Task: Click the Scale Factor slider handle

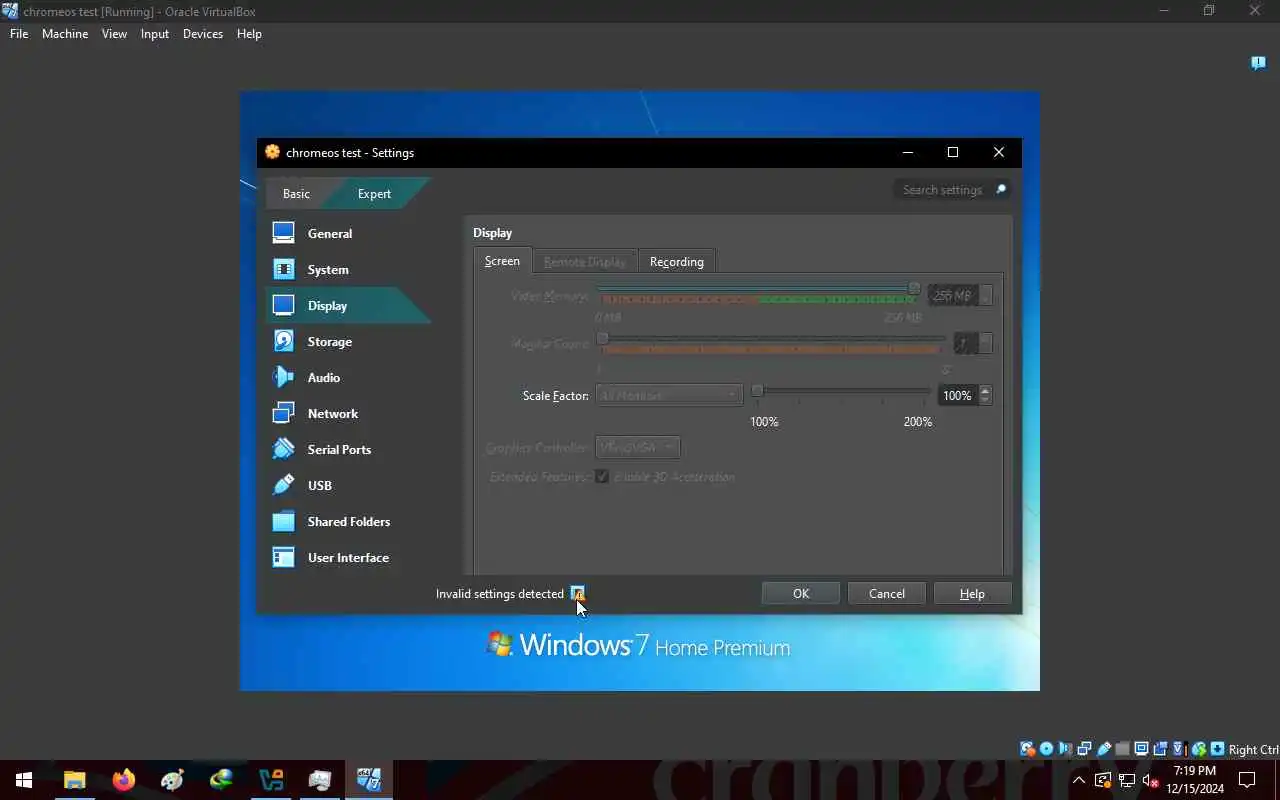Action: pos(757,391)
